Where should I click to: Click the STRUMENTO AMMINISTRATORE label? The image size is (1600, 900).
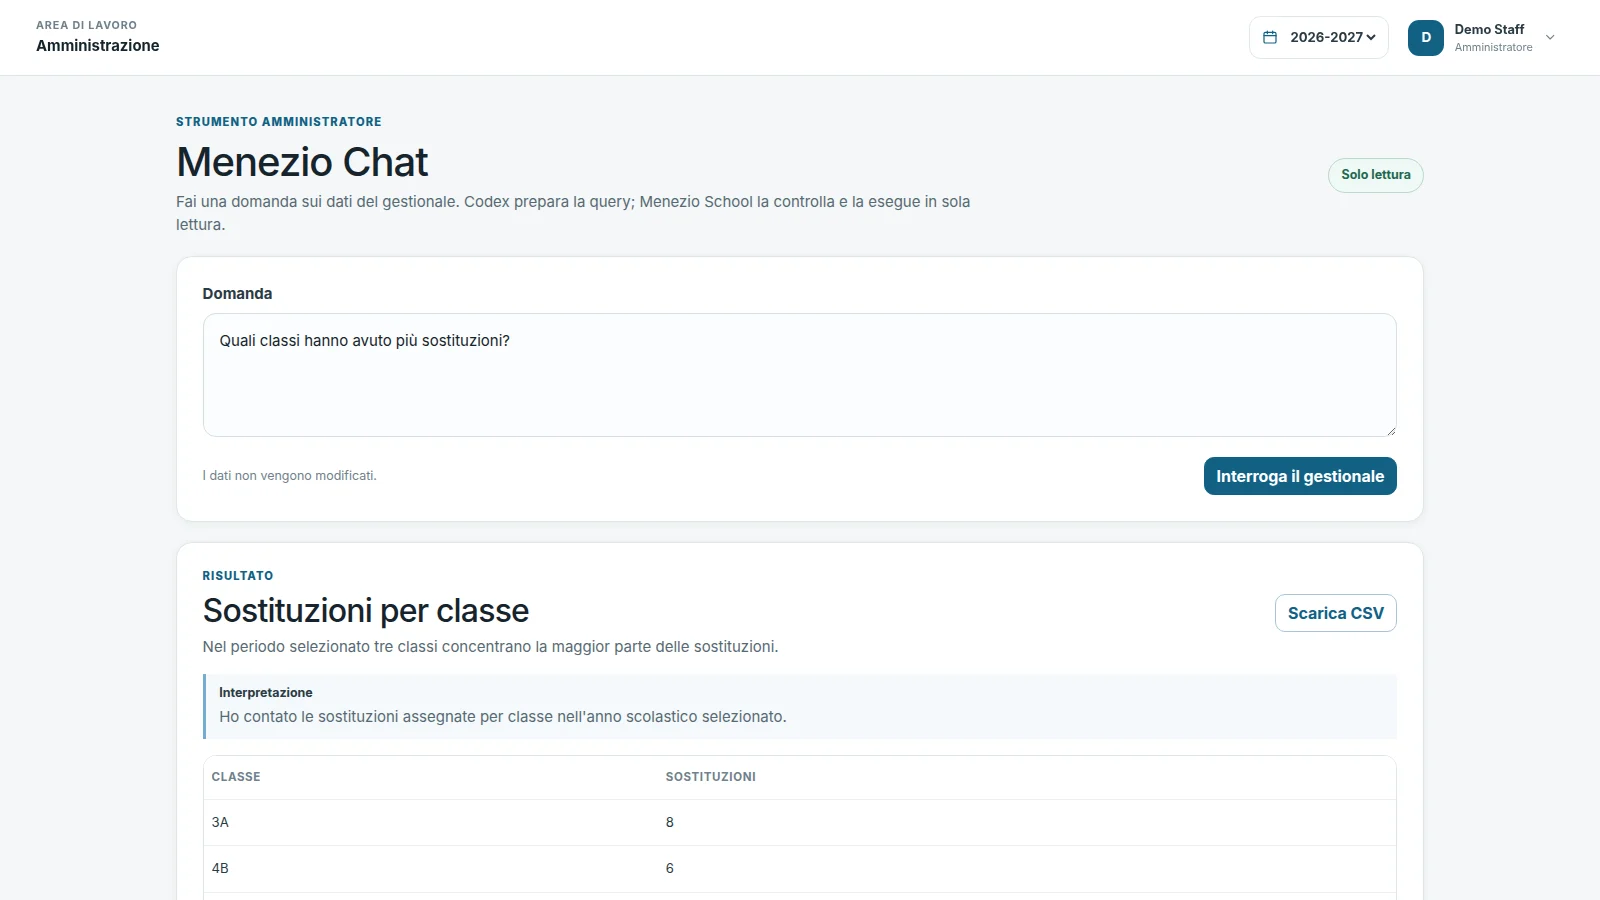[279, 122]
